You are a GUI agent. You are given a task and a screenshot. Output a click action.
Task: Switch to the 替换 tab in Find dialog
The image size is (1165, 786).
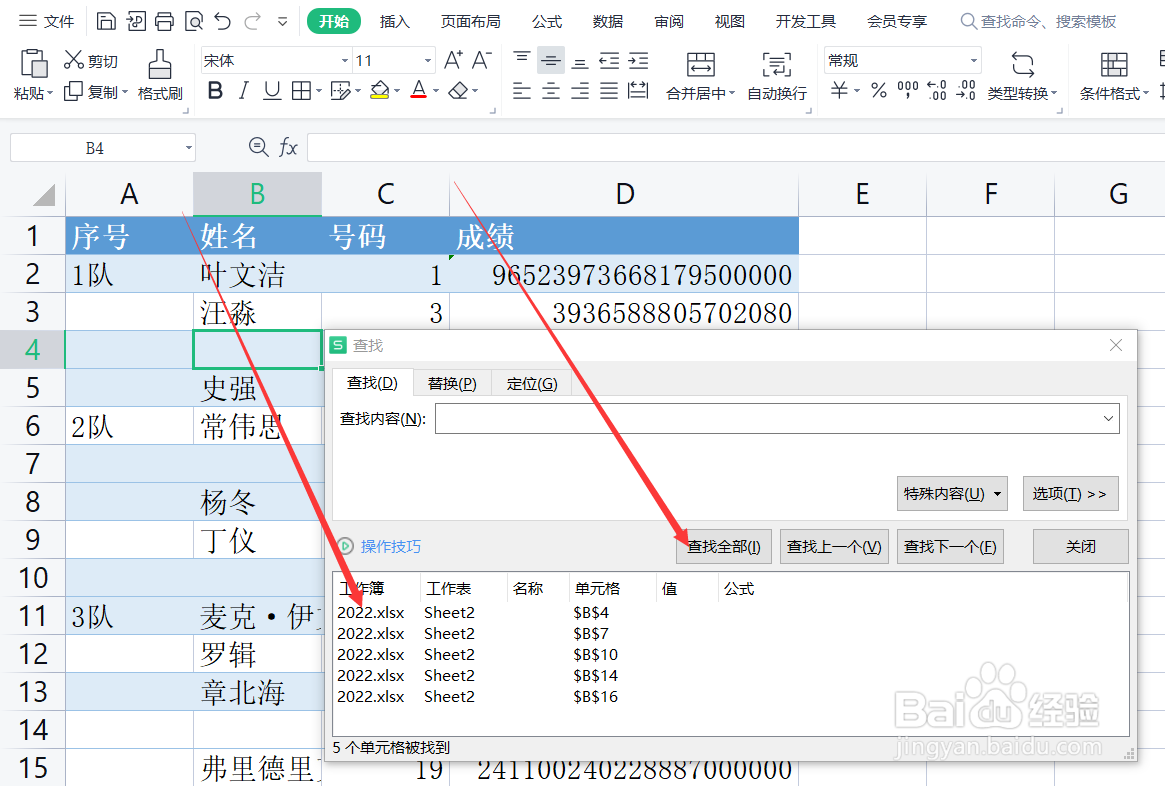coord(451,382)
